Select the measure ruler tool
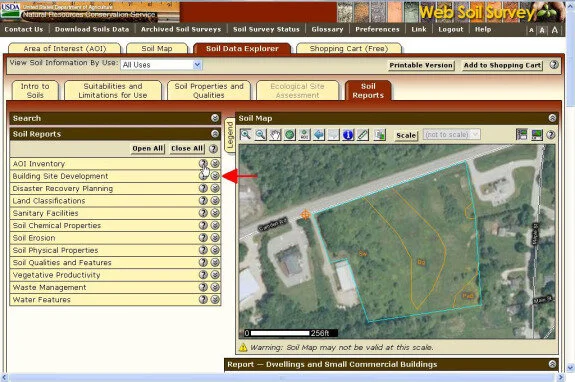The image size is (575, 382). [x=363, y=135]
